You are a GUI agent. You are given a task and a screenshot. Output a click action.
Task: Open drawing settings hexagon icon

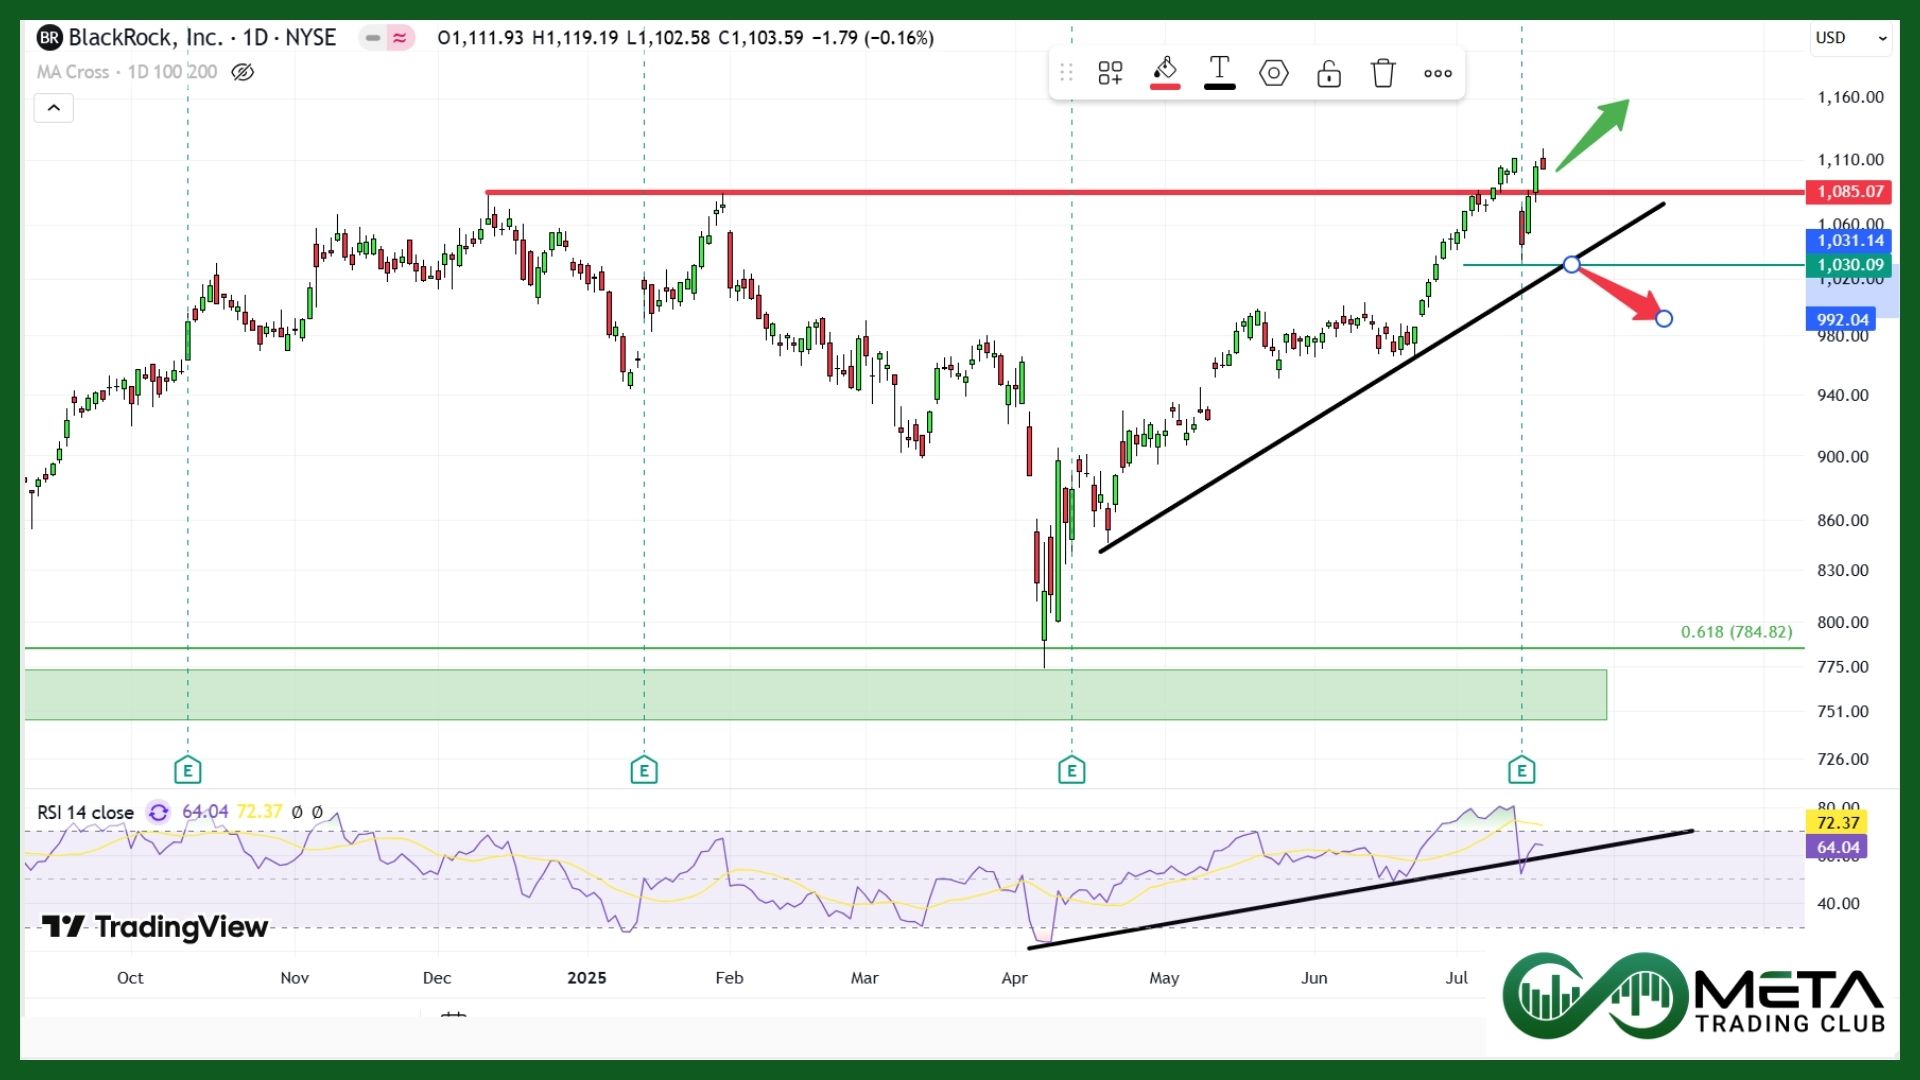pos(1273,73)
